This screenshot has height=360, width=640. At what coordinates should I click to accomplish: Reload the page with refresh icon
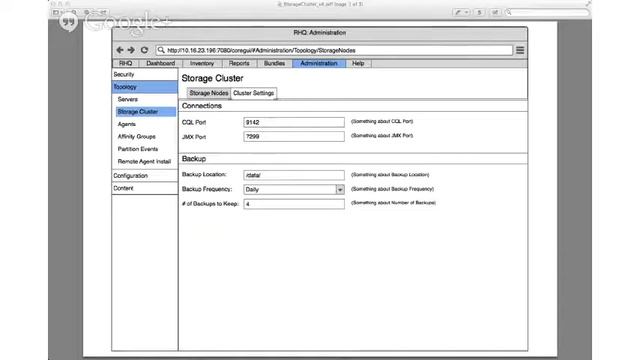coord(144,50)
